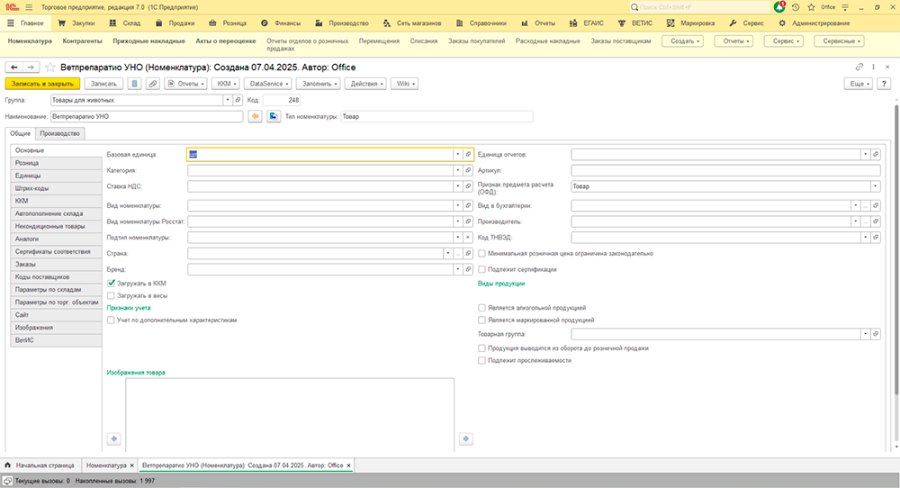Click the Записать button

(x=104, y=84)
